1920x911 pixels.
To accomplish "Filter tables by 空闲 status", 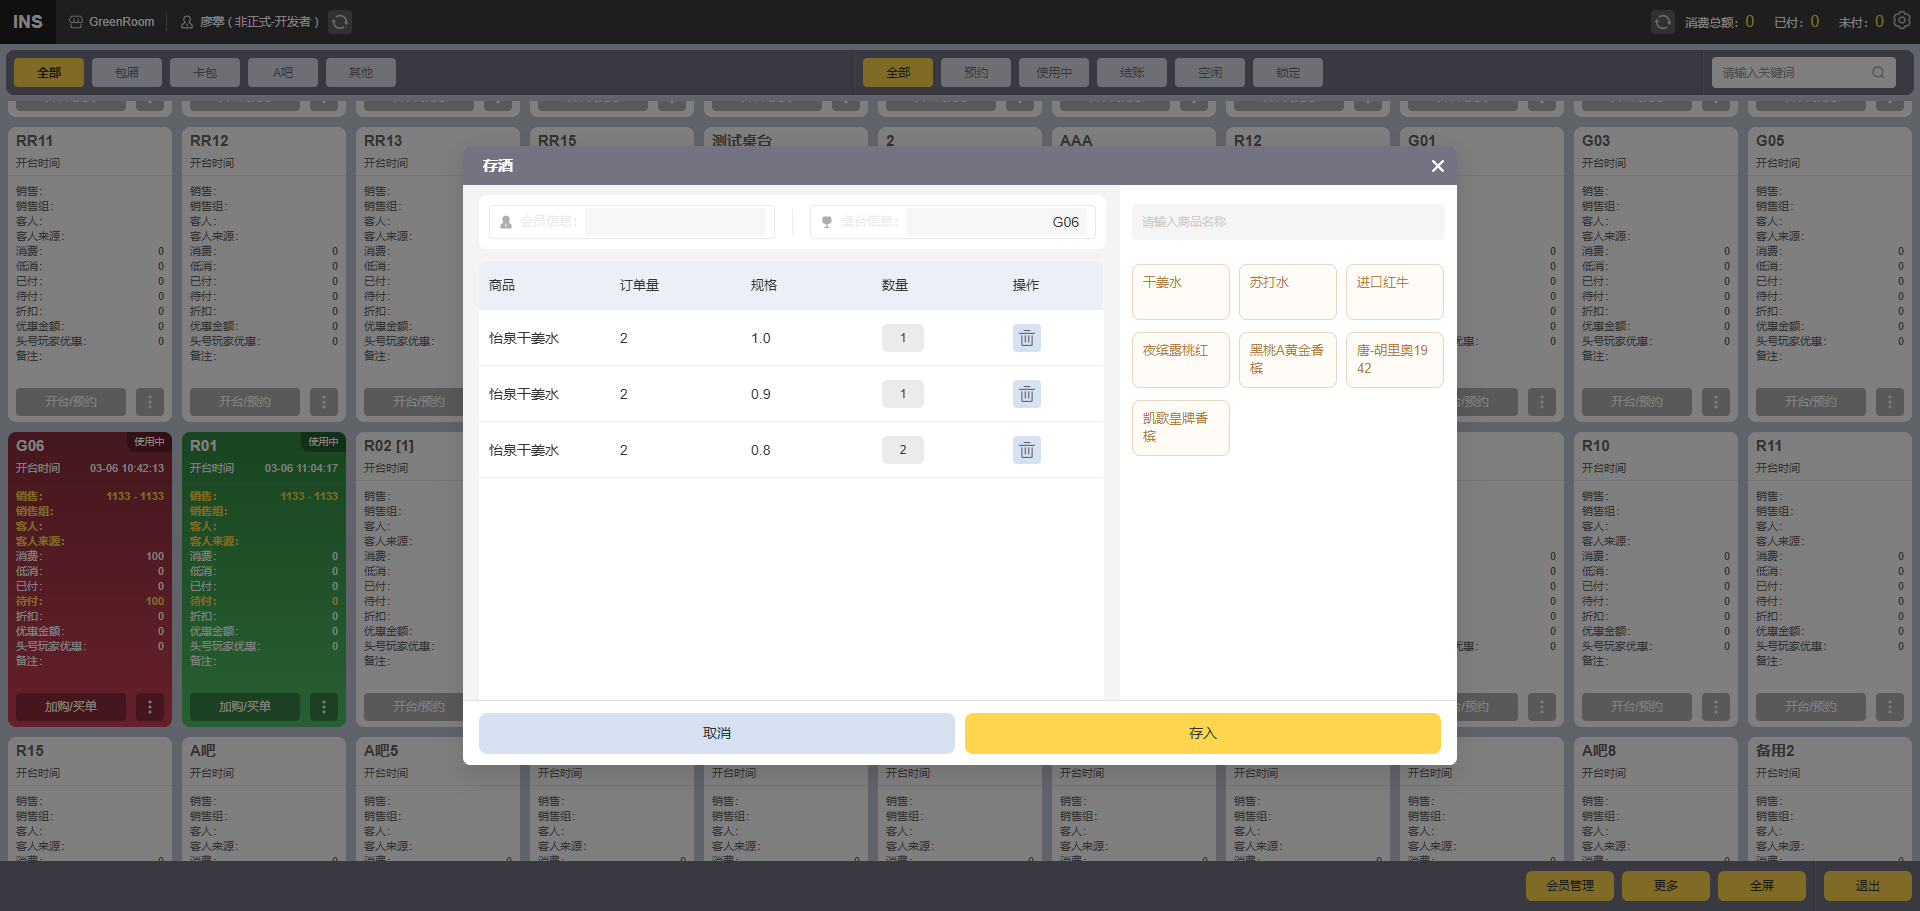I will tap(1210, 72).
